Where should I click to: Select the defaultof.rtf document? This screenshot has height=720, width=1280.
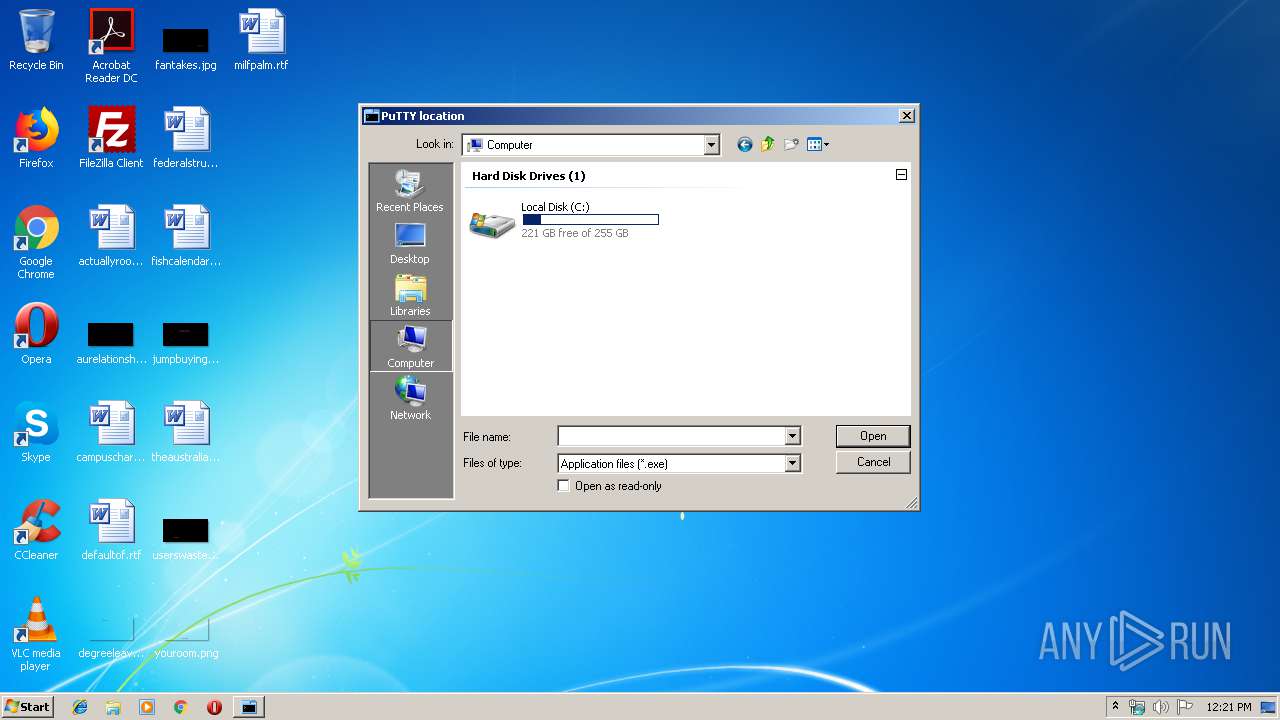click(111, 530)
